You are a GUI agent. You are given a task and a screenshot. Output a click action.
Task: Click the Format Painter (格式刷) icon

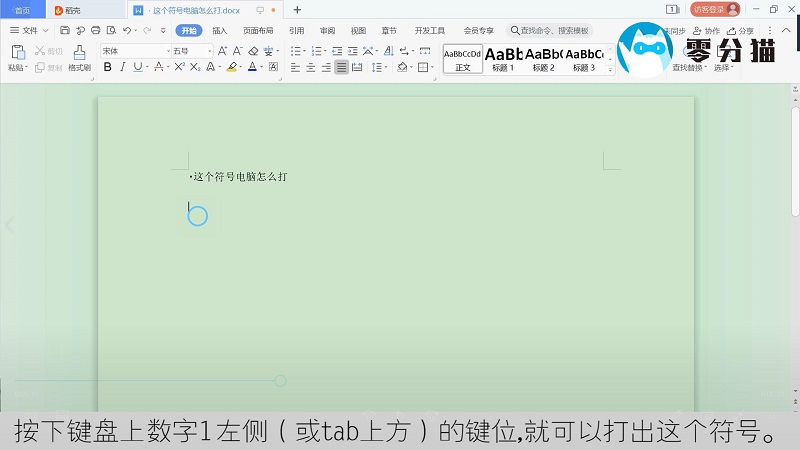[79, 52]
